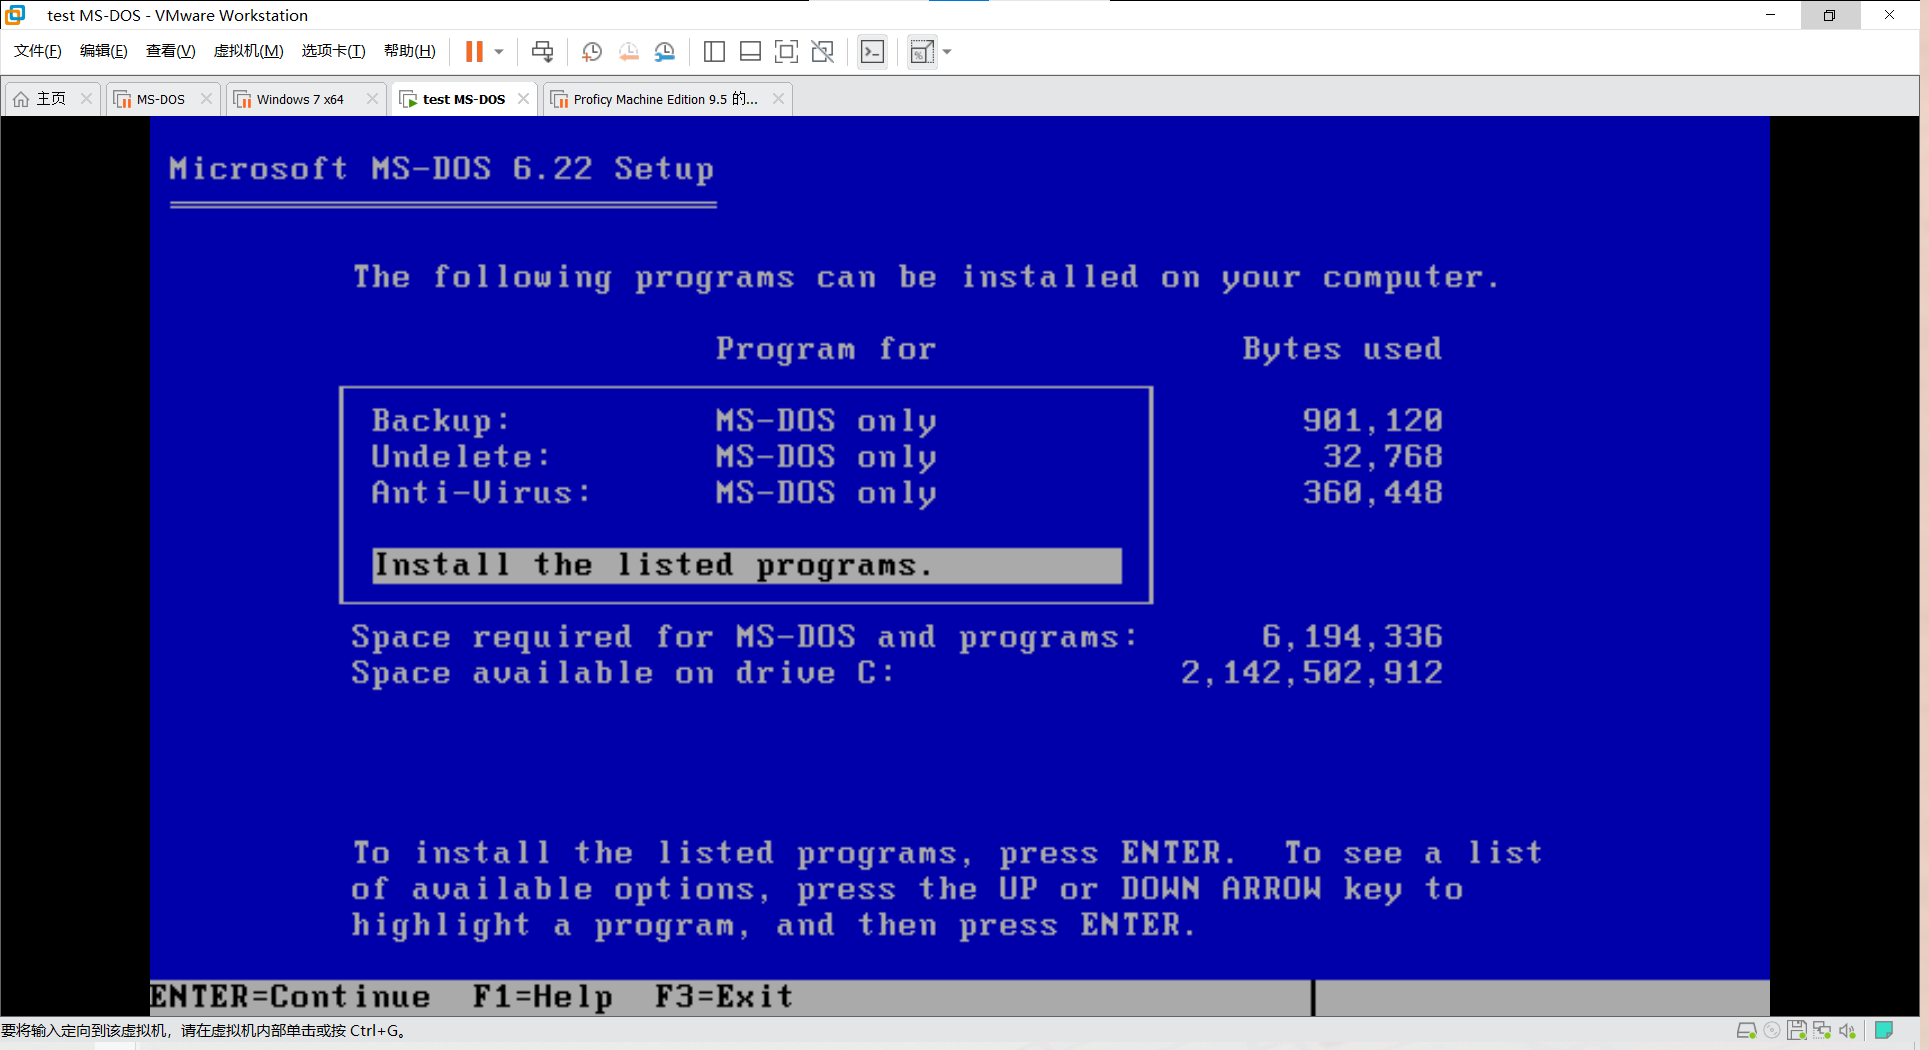Click the 360,448 bytes value
Screen dimensions: 1929x1050
pyautogui.click(x=1372, y=493)
